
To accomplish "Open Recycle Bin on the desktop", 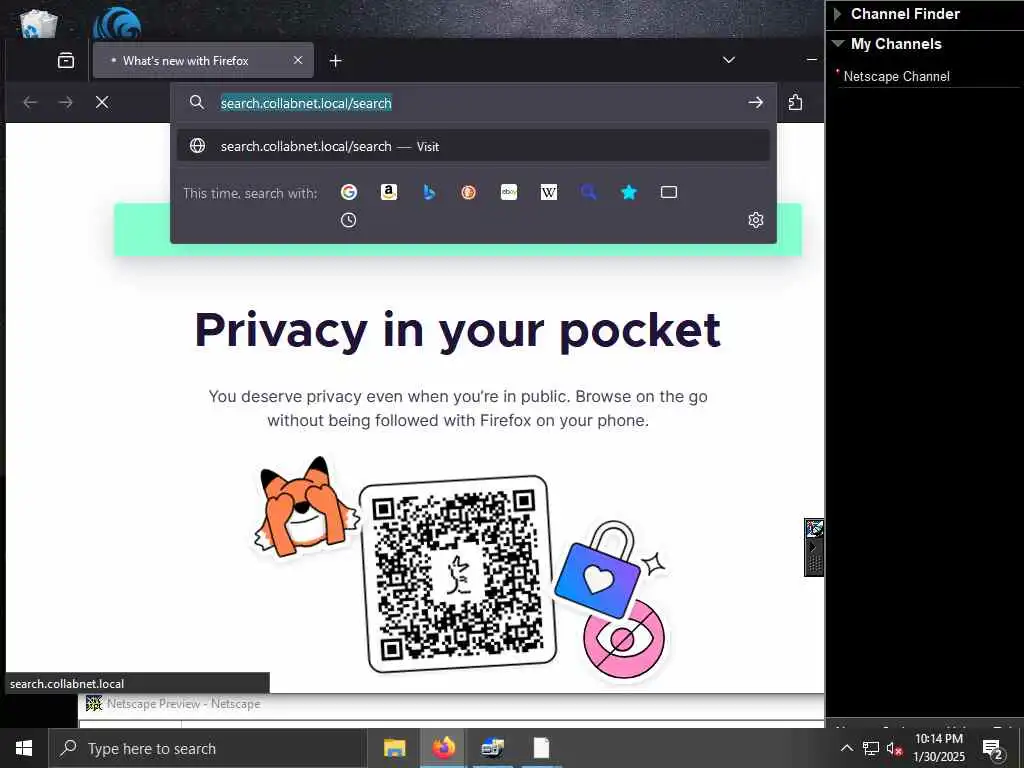I will (x=38, y=24).
